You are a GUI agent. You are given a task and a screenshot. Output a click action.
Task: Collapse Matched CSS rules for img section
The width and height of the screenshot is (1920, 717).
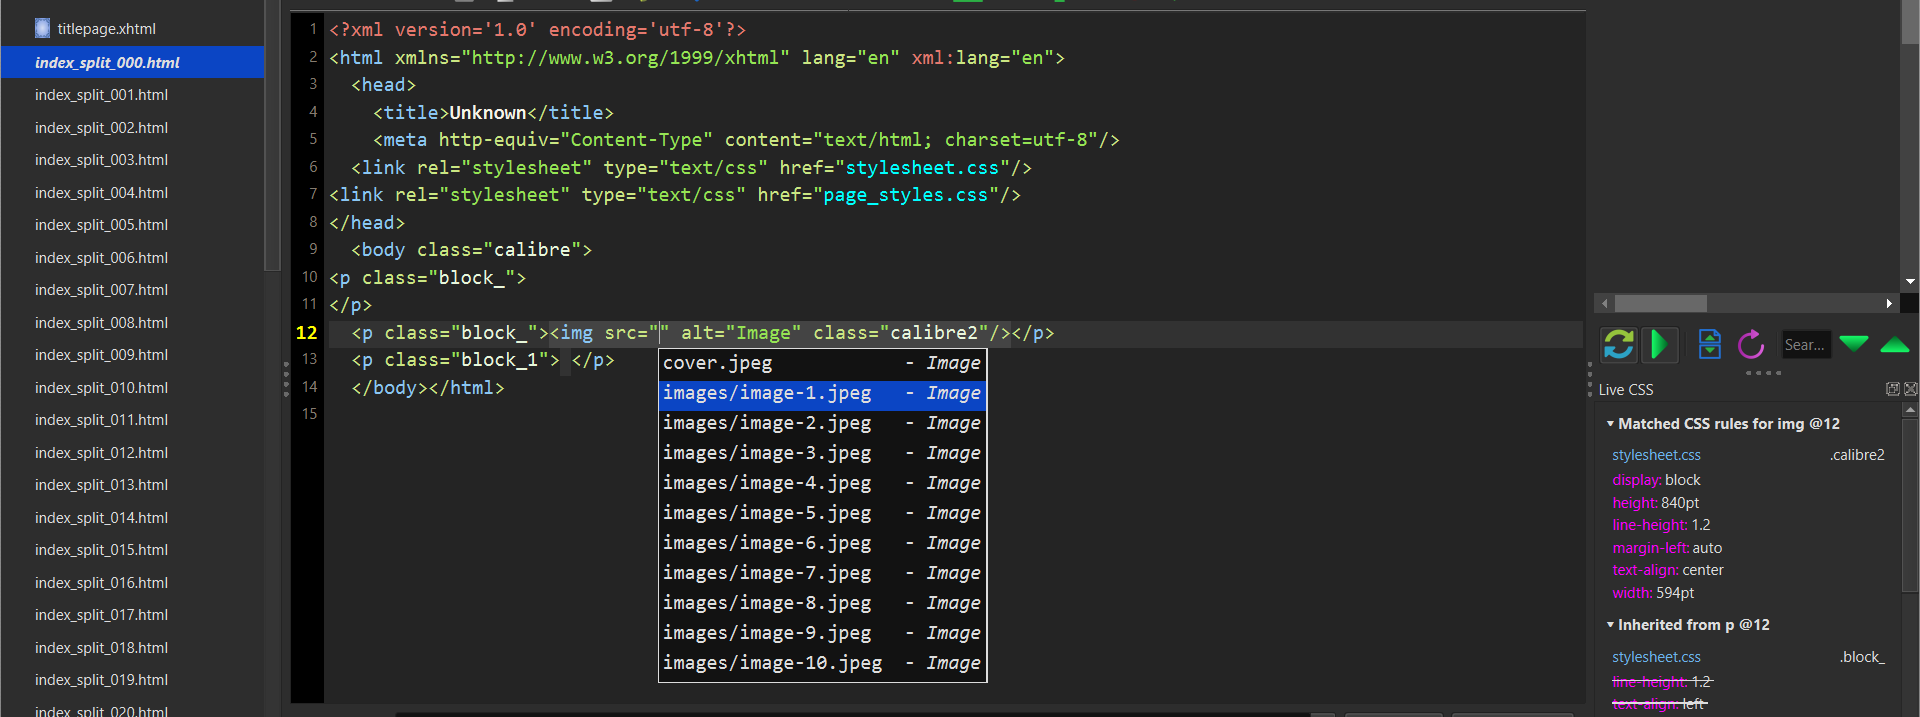pos(1610,424)
